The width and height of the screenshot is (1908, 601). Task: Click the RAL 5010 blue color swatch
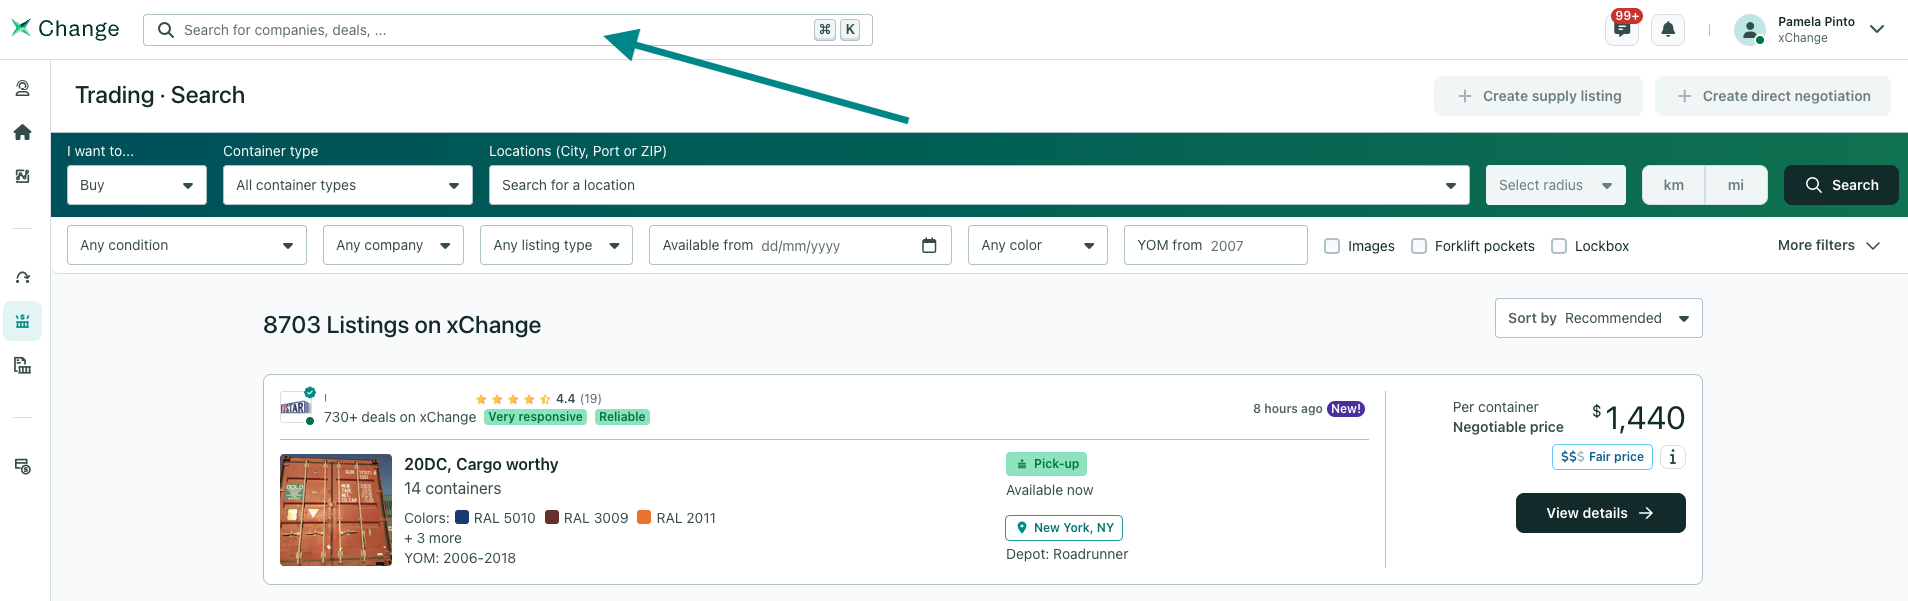point(462,517)
